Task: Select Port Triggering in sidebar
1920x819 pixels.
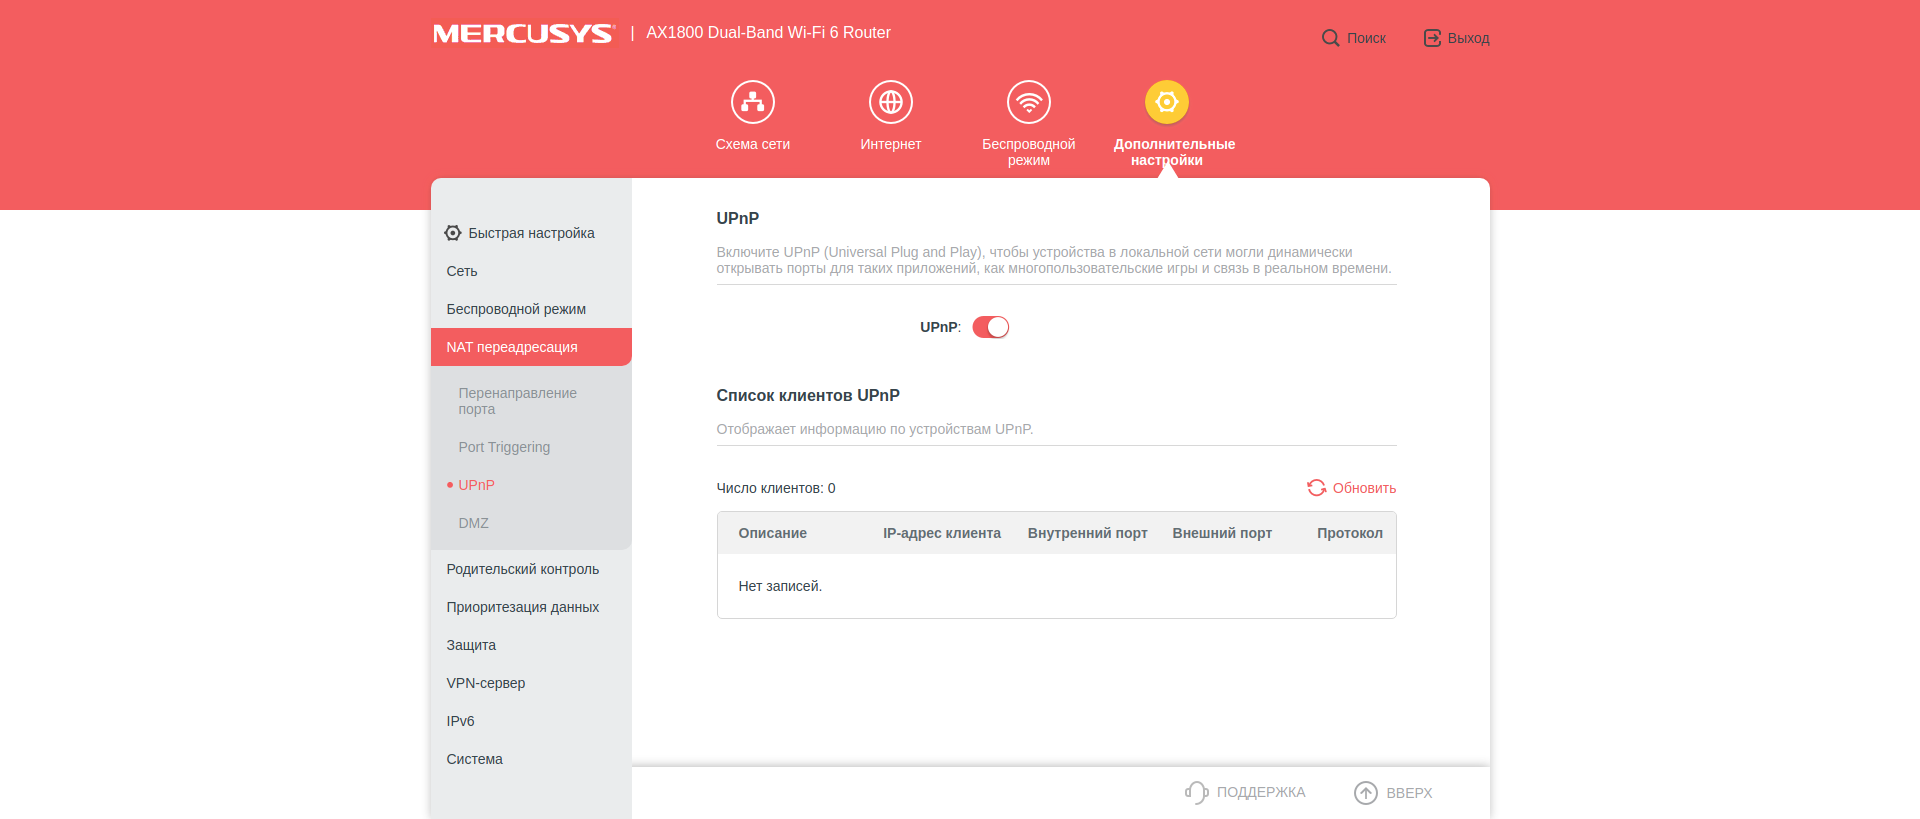Action: tap(504, 447)
